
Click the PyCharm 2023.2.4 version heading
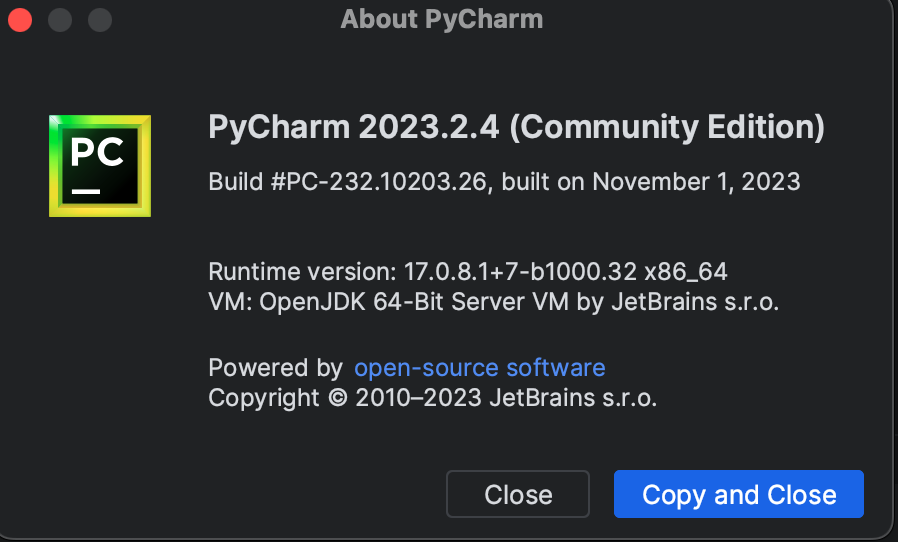tap(355, 128)
